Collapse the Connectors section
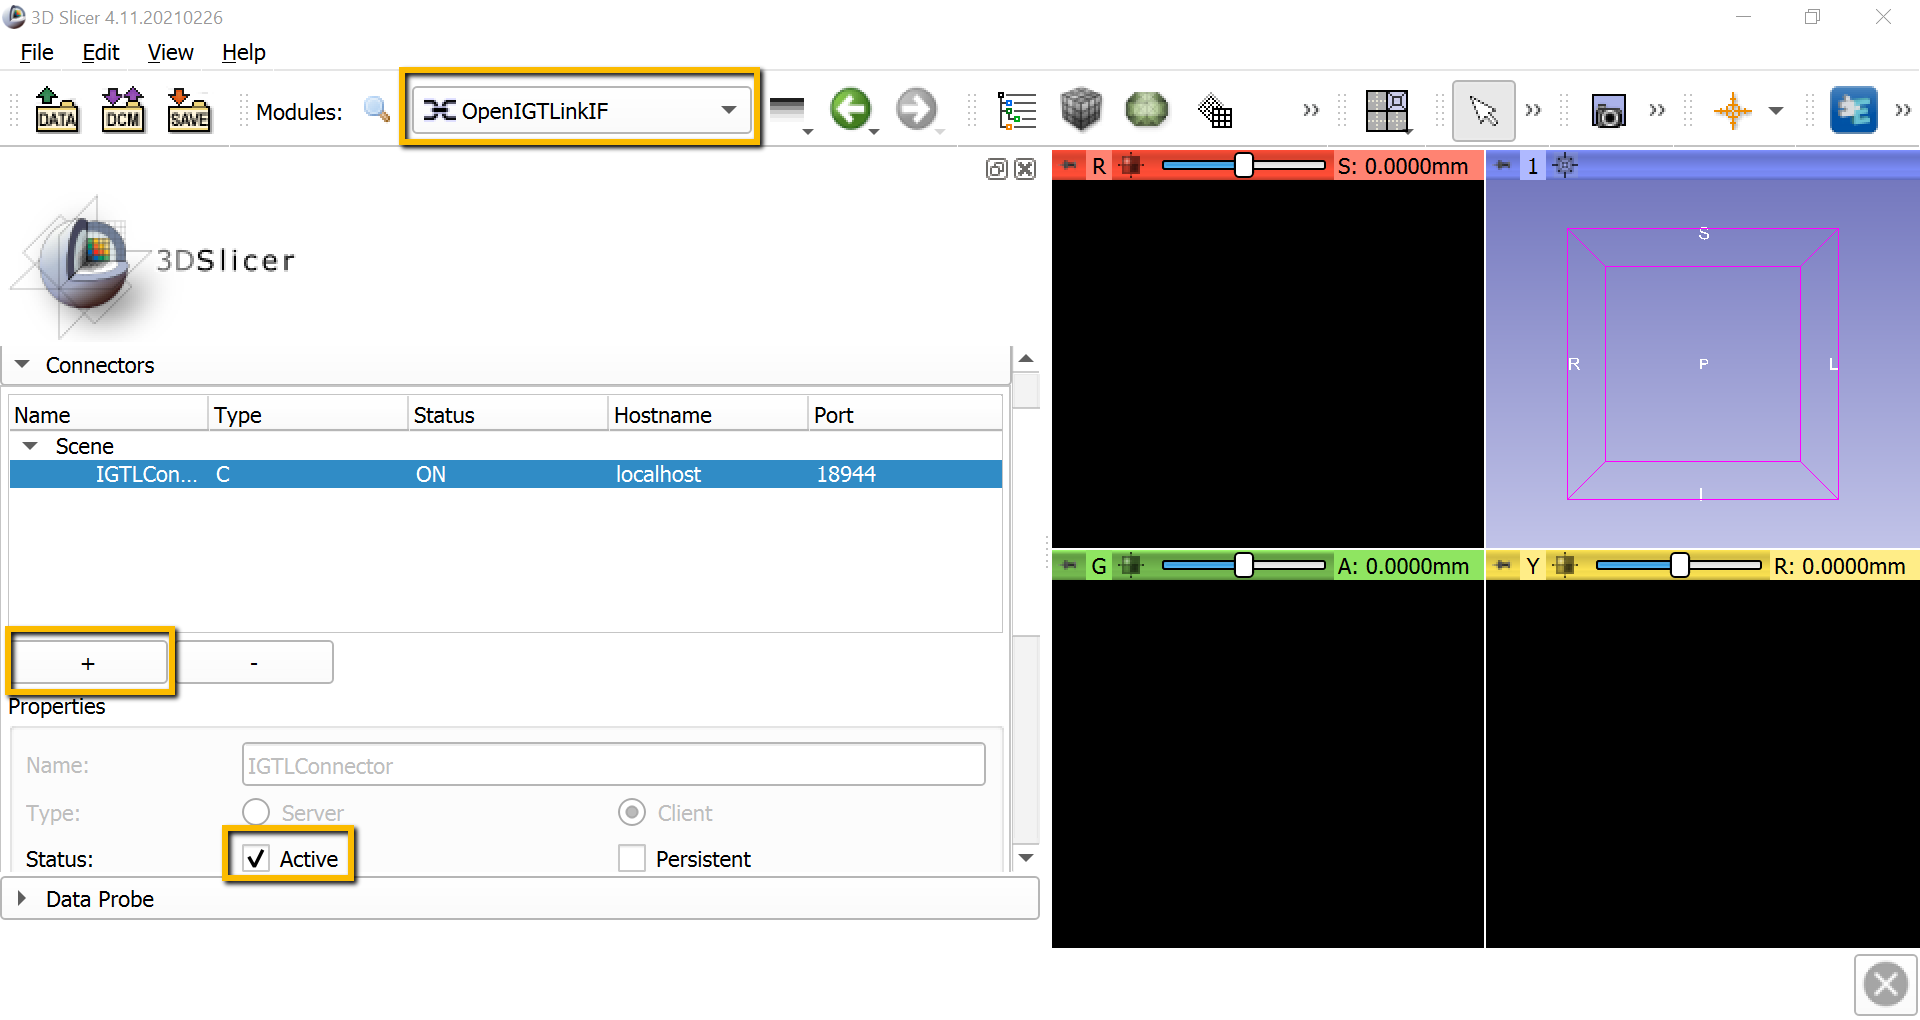The image size is (1920, 1020). pyautogui.click(x=22, y=365)
